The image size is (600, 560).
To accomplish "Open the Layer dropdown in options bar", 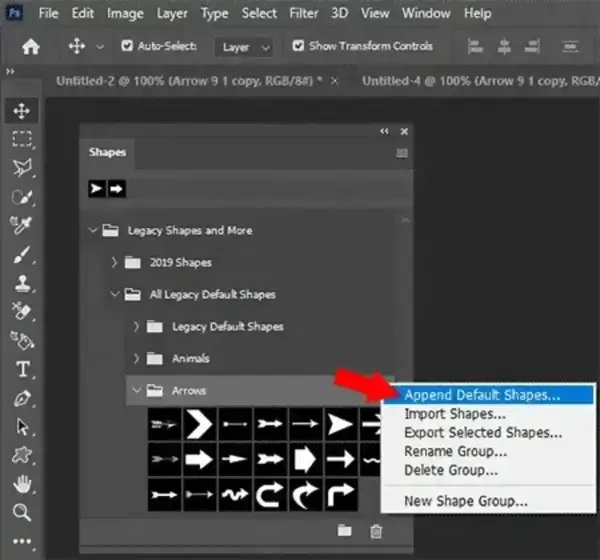I will (x=246, y=47).
